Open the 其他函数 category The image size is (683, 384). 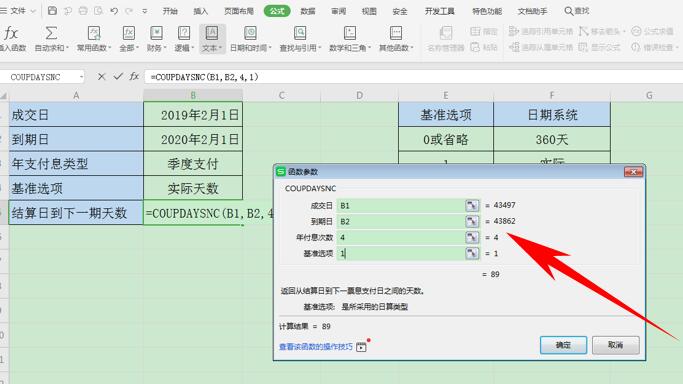click(x=396, y=39)
